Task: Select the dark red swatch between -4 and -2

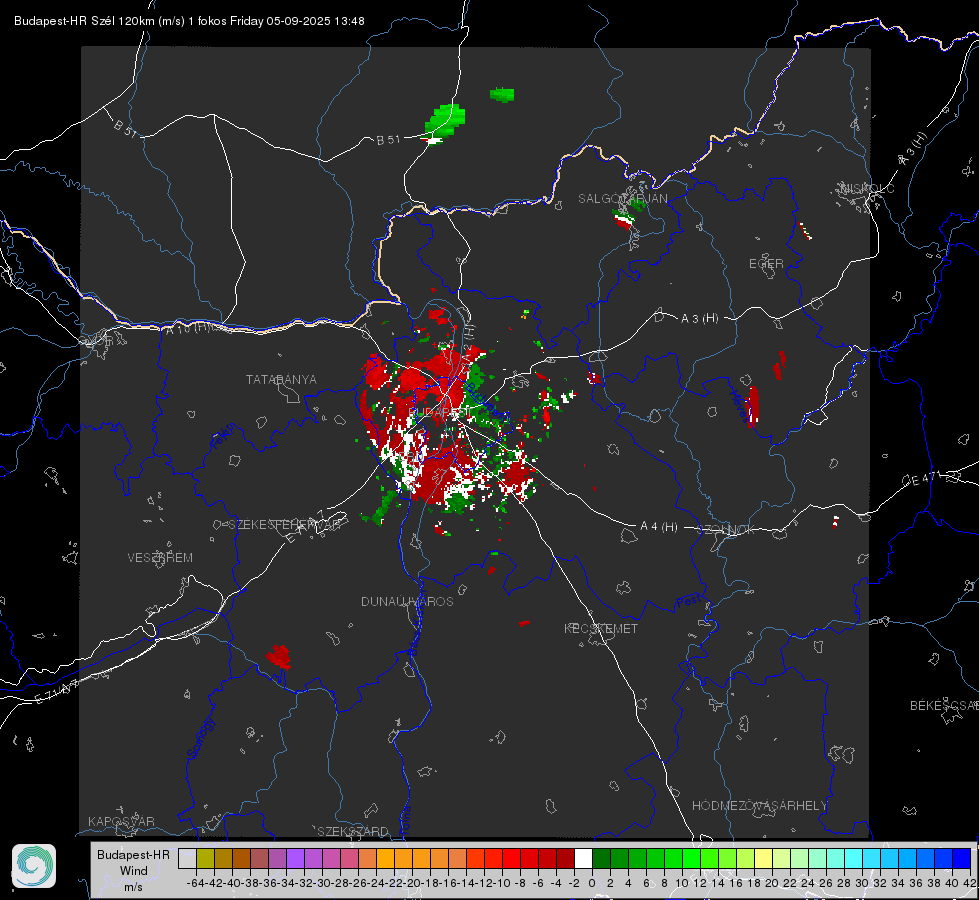Action: [x=565, y=859]
